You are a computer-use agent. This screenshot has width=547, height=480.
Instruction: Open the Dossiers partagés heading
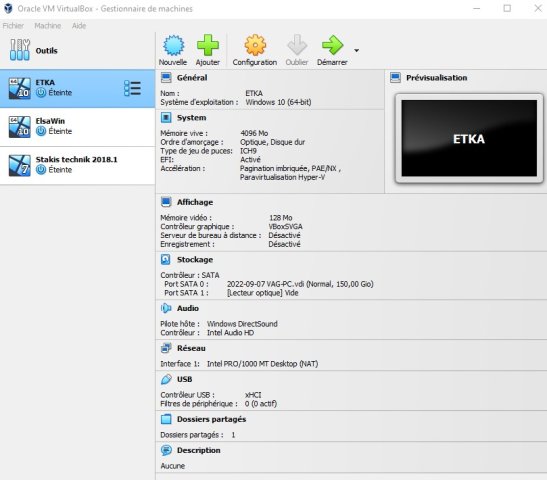[x=211, y=419]
